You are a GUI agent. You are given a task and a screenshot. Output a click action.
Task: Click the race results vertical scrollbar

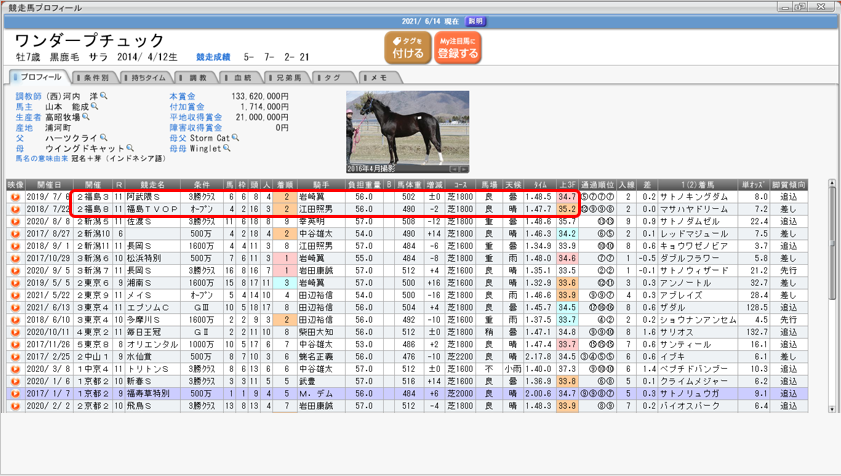[833, 300]
